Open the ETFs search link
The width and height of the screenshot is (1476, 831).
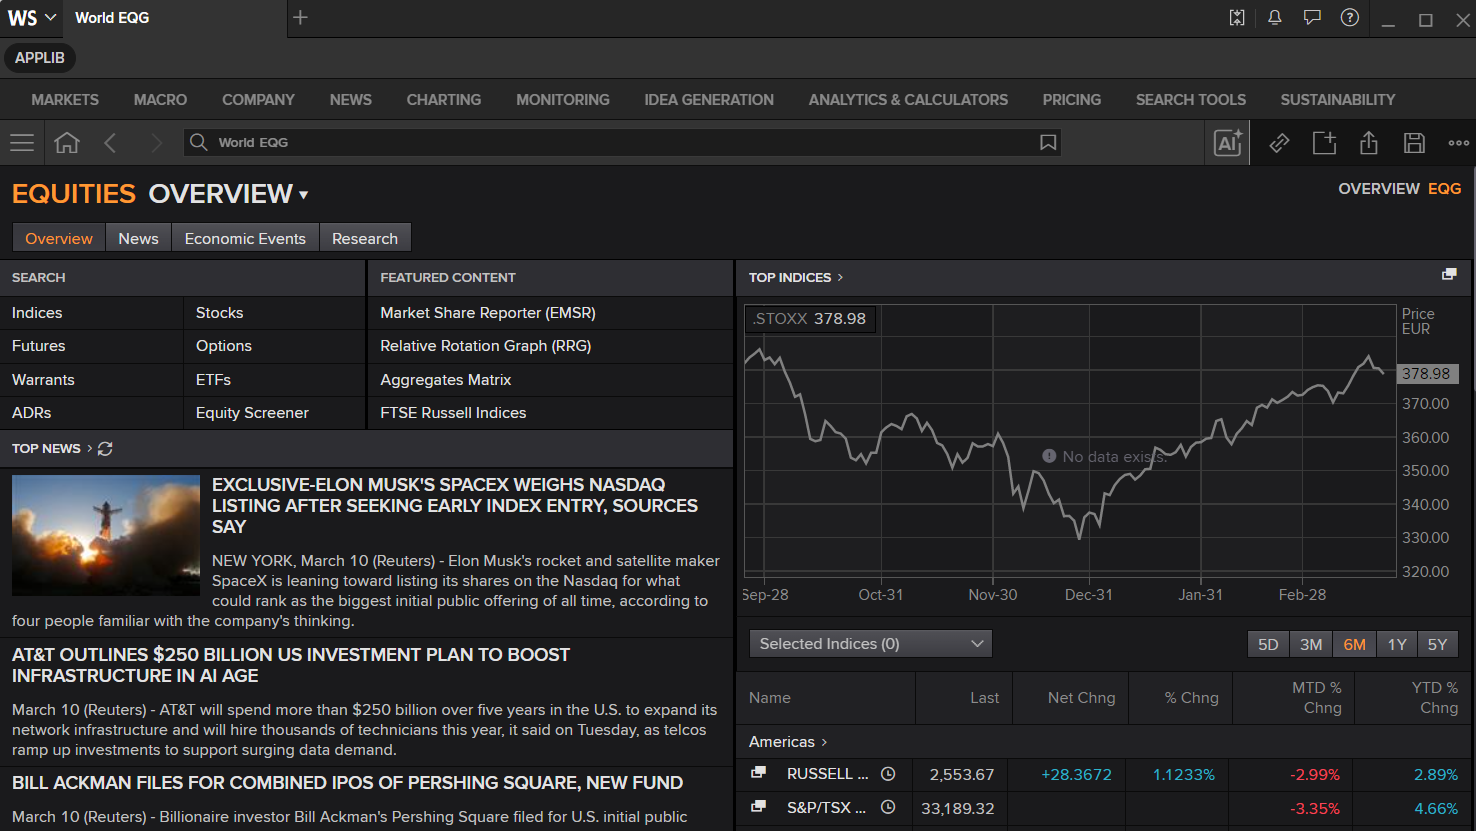(213, 380)
